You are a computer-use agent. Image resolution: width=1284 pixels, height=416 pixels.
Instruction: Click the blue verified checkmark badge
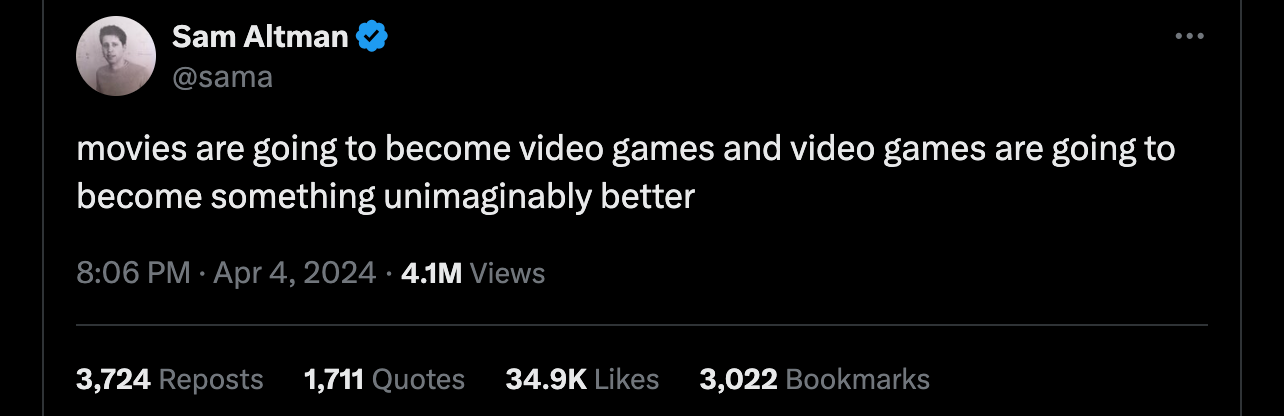point(373,37)
